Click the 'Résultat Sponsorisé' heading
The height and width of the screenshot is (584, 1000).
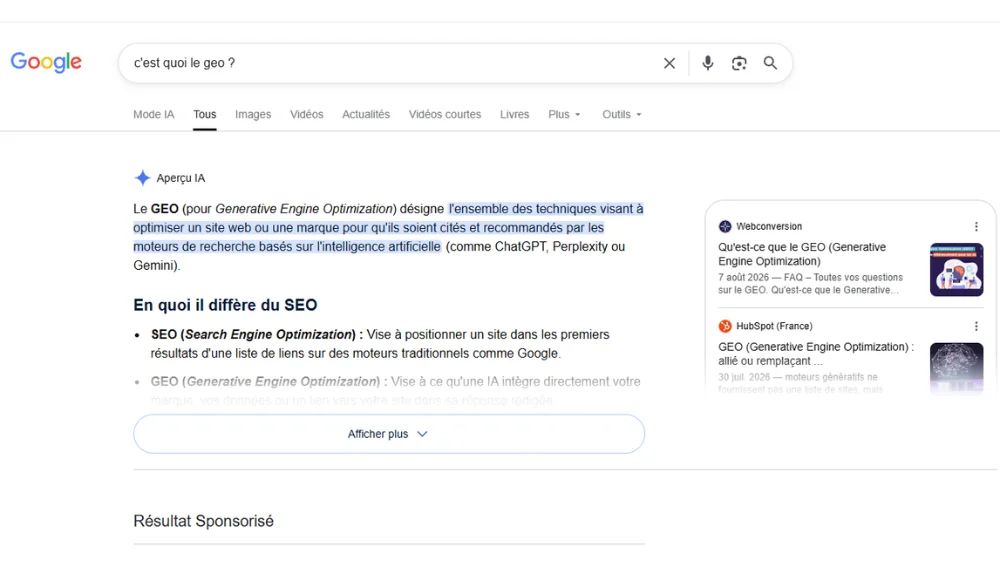(203, 522)
